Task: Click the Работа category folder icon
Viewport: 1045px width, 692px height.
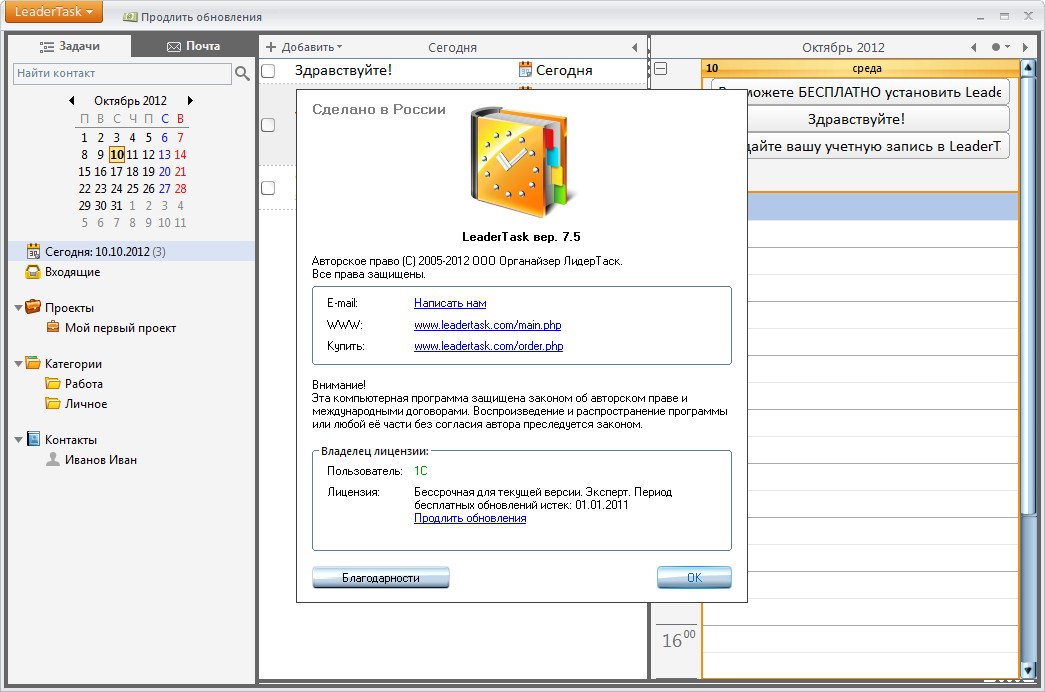Action: (53, 384)
